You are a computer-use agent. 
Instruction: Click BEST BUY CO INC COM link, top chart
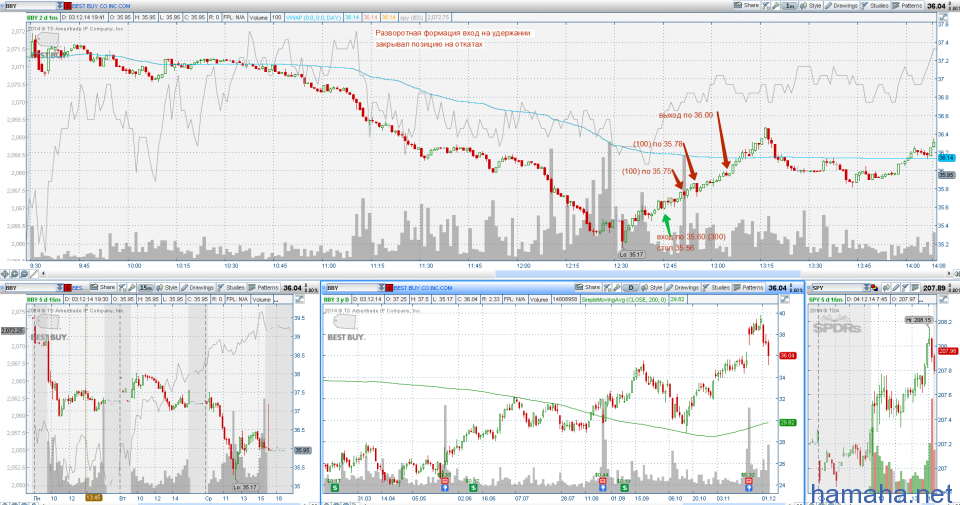(101, 6)
